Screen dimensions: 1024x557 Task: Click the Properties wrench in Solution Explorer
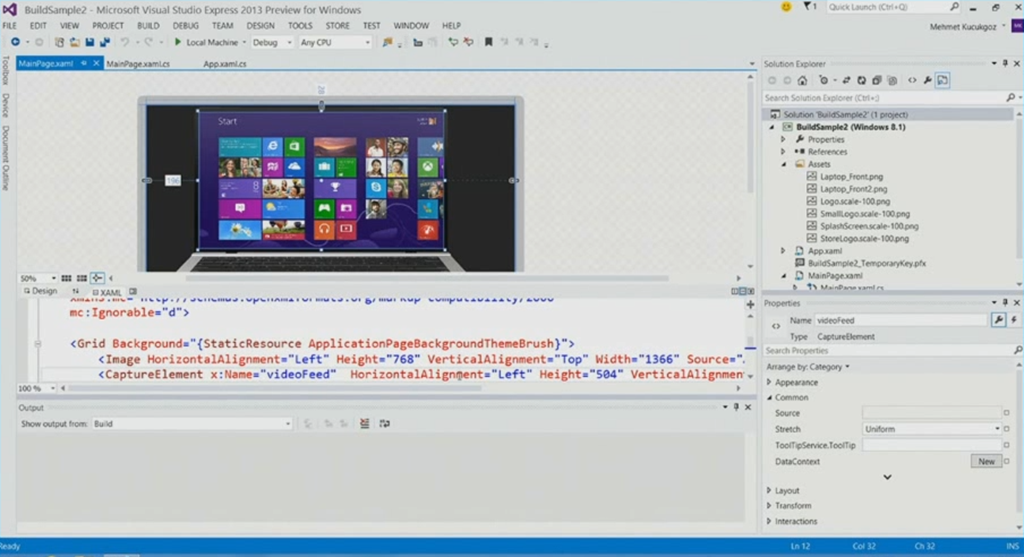927,80
